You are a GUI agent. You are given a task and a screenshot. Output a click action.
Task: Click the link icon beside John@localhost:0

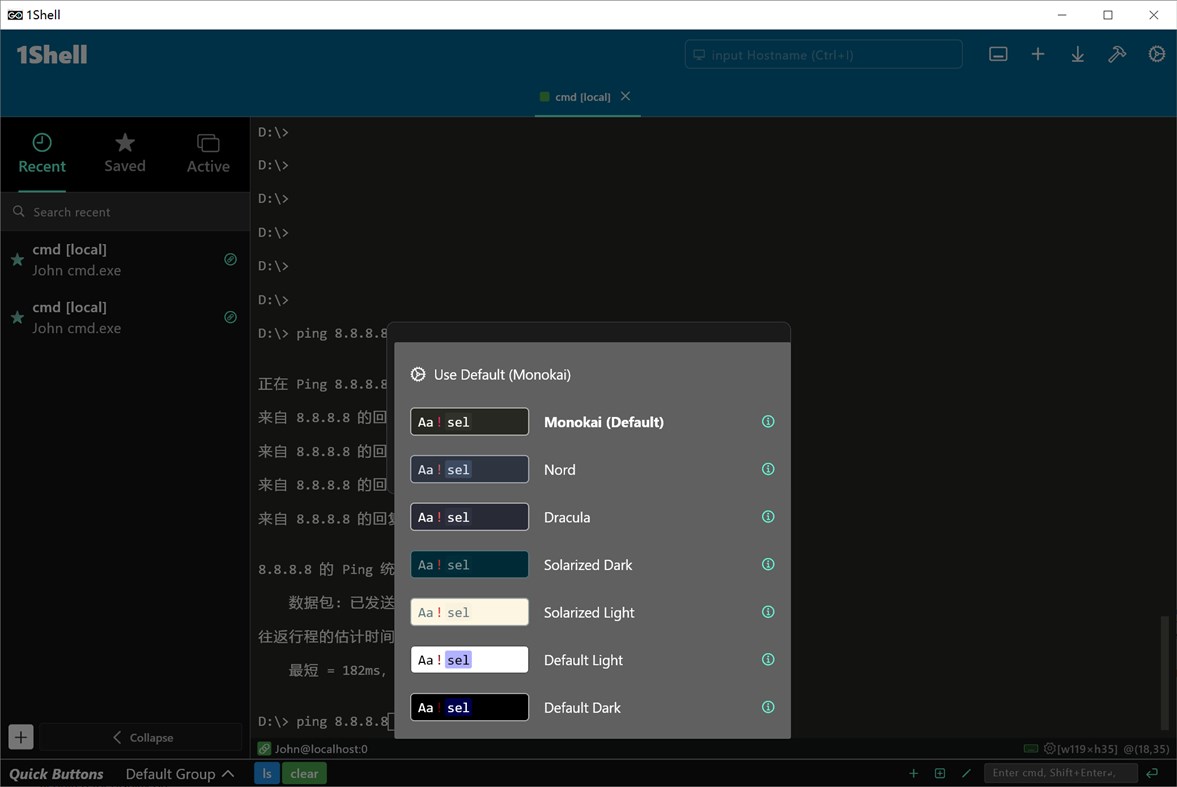(264, 749)
